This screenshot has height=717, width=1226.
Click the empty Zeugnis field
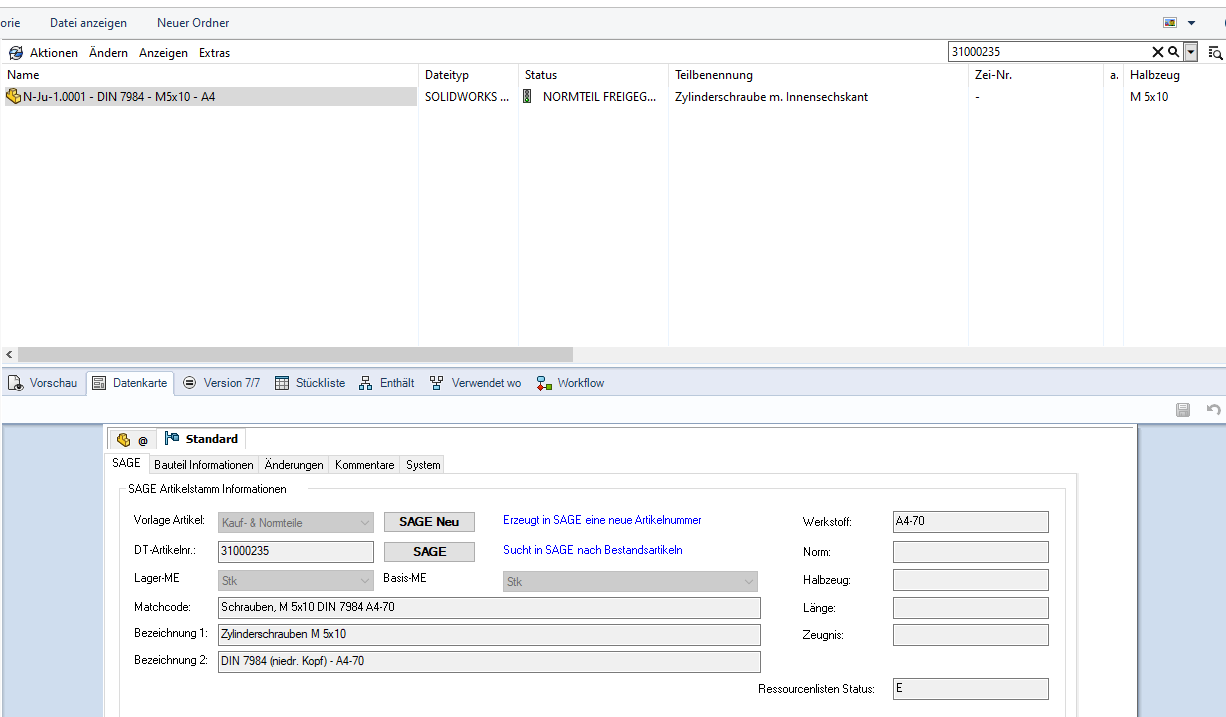pos(970,635)
